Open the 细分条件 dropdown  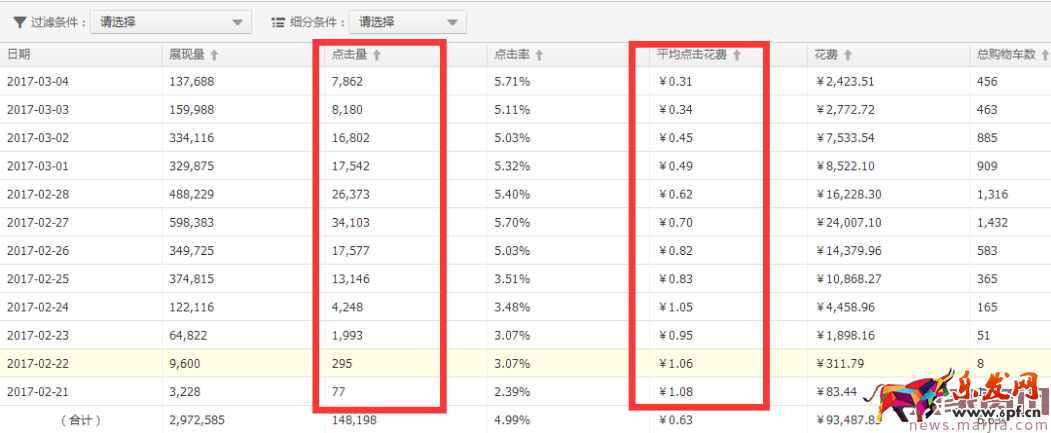(x=408, y=22)
